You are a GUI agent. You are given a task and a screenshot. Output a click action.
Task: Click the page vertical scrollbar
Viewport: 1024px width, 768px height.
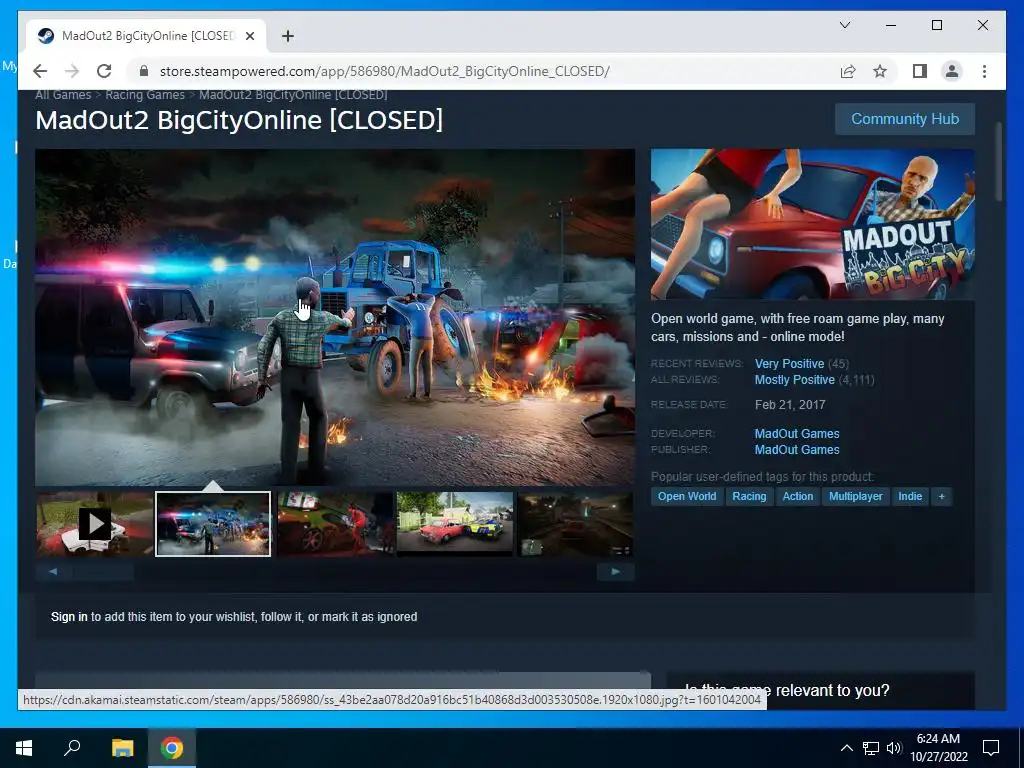(998, 162)
